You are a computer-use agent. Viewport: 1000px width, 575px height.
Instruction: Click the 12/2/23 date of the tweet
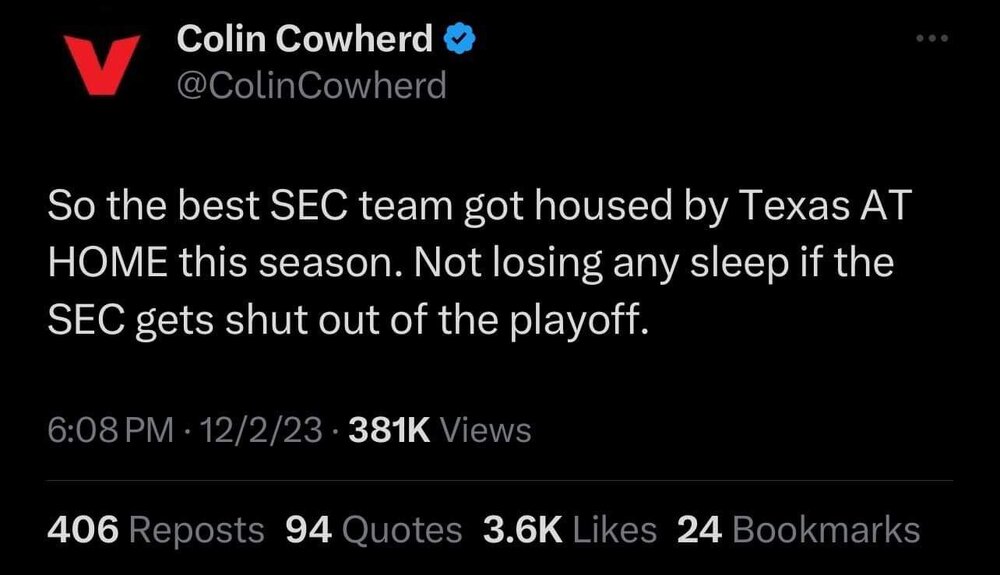pos(261,431)
